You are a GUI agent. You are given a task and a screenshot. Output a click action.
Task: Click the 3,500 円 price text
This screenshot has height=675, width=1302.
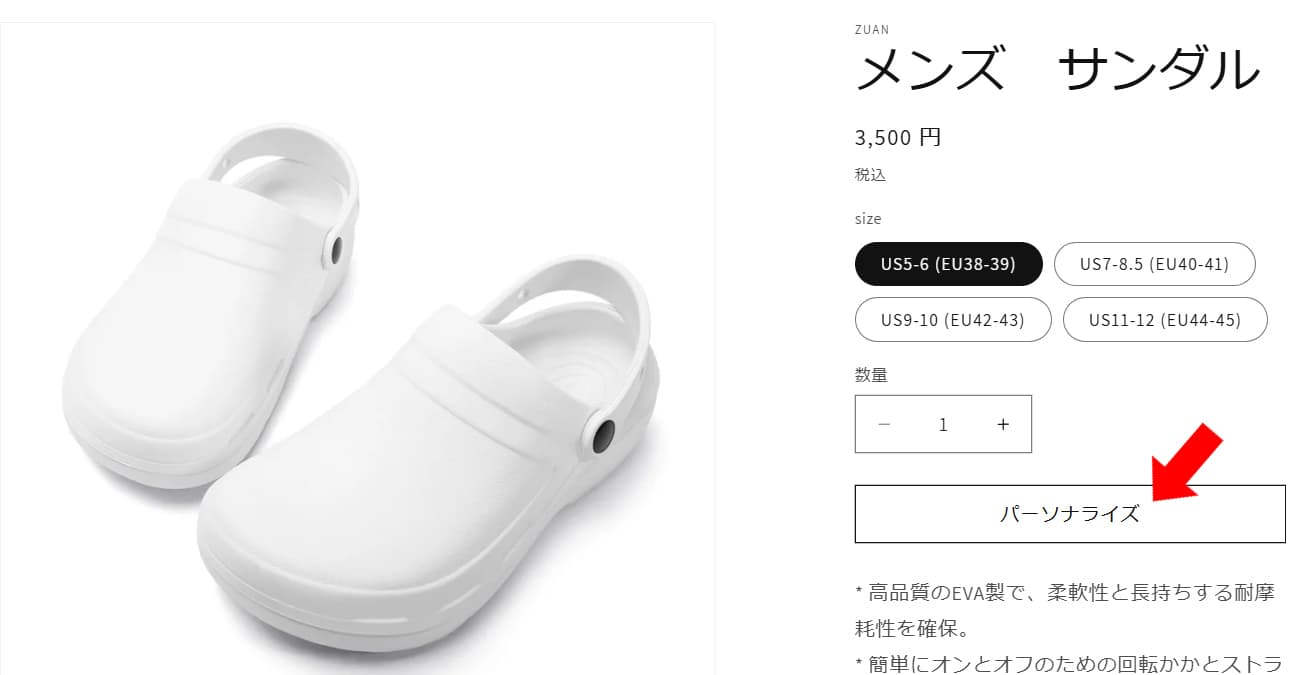point(898,137)
